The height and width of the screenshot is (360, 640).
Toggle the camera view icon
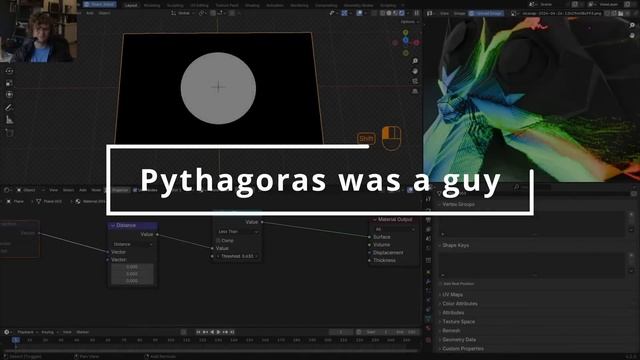(415, 81)
